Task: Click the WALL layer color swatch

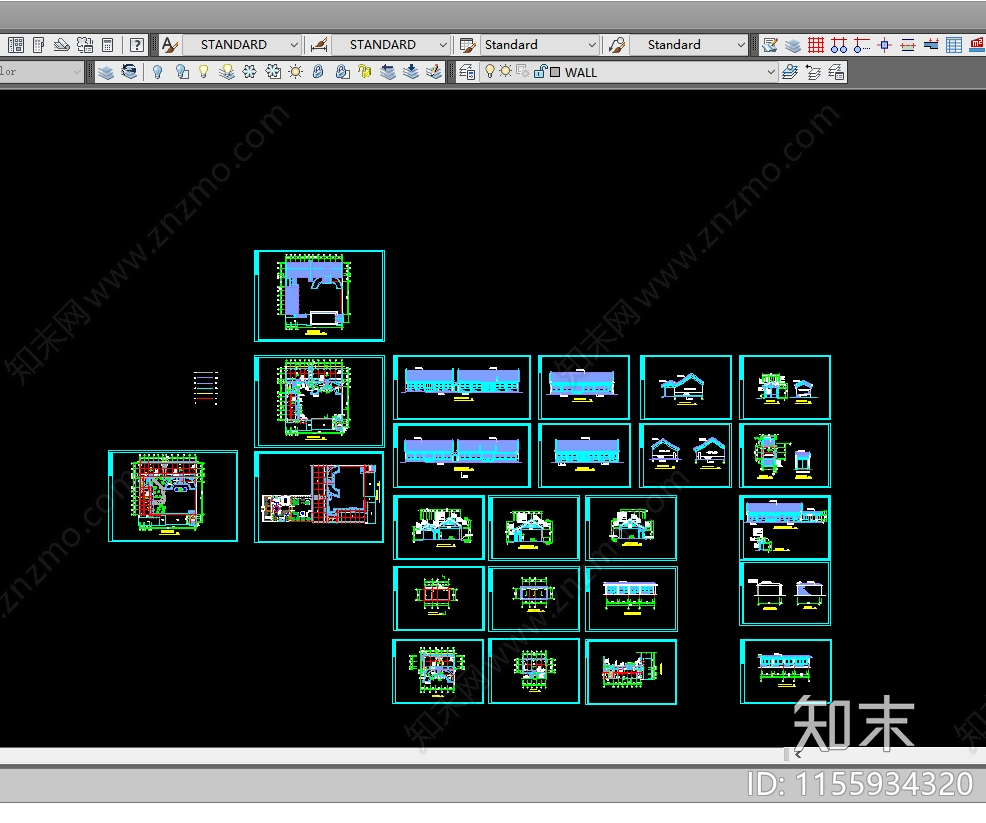Action: 555,72
